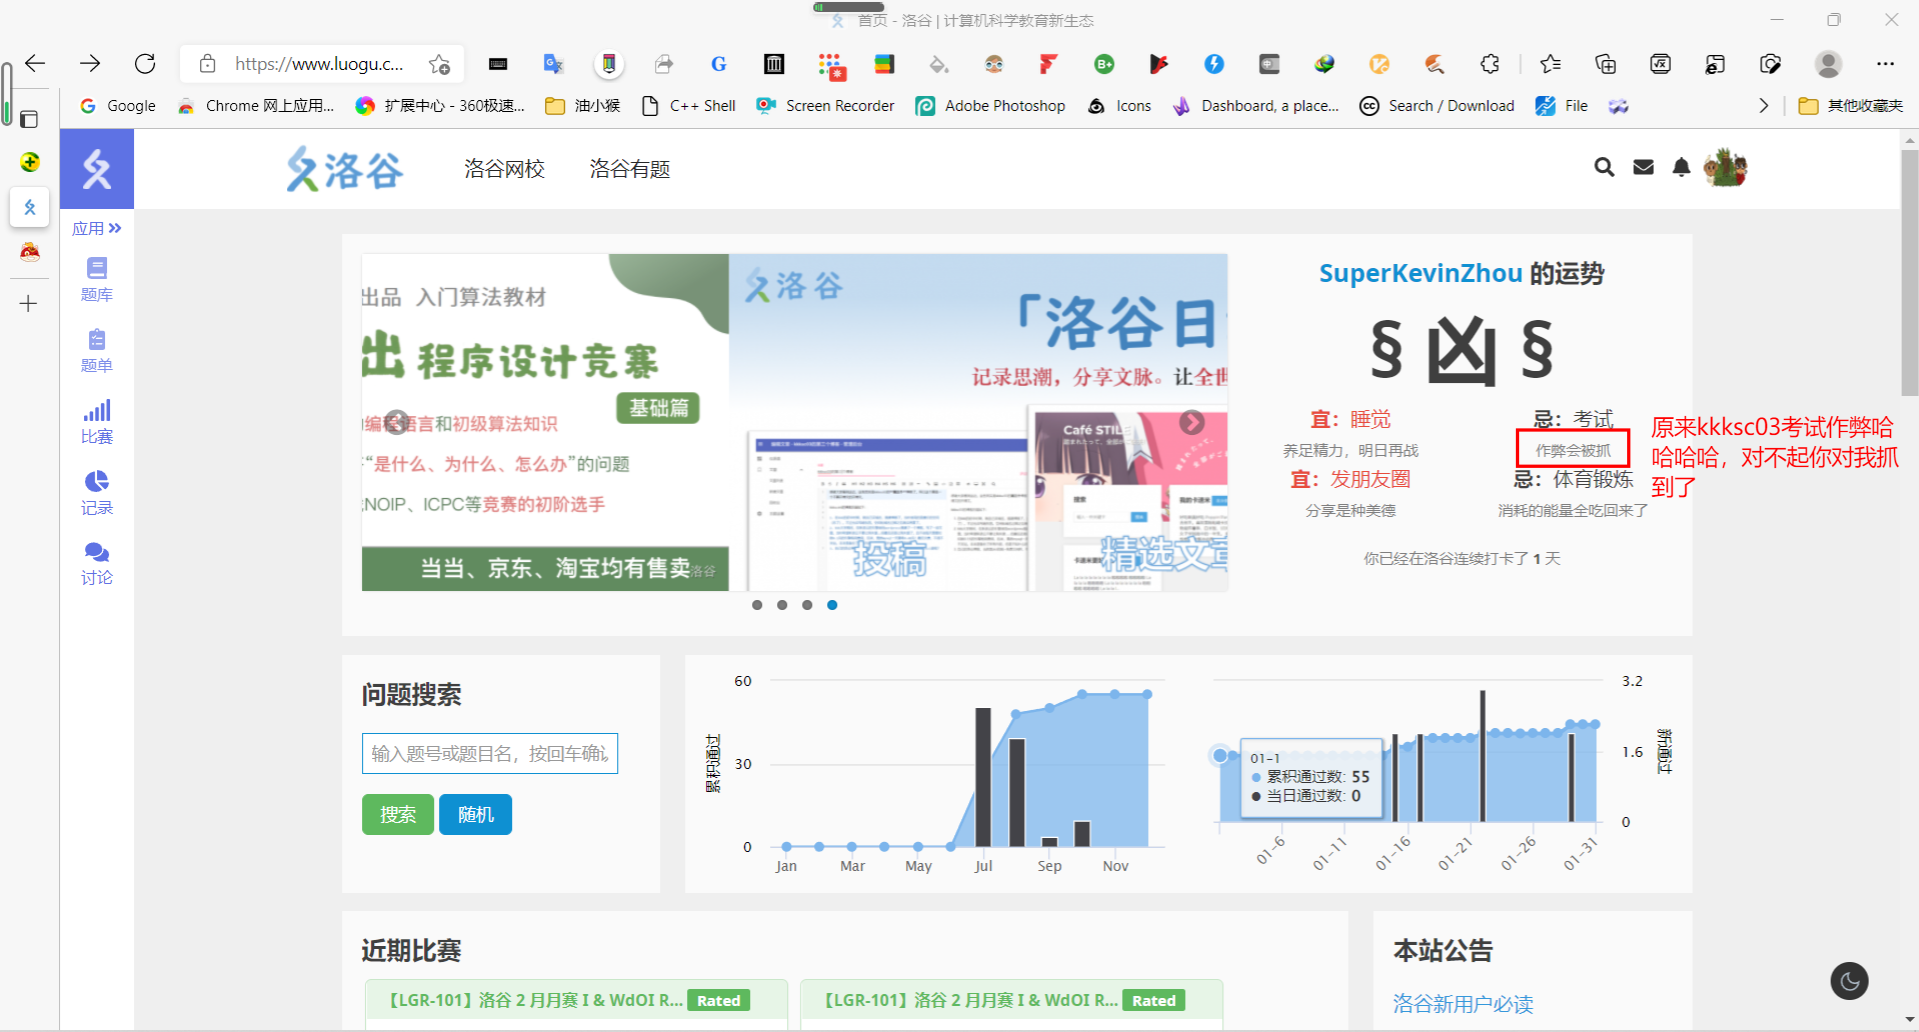The image size is (1919, 1032).
Task: Show more bookmarks overflow chevron
Action: pos(1763,106)
